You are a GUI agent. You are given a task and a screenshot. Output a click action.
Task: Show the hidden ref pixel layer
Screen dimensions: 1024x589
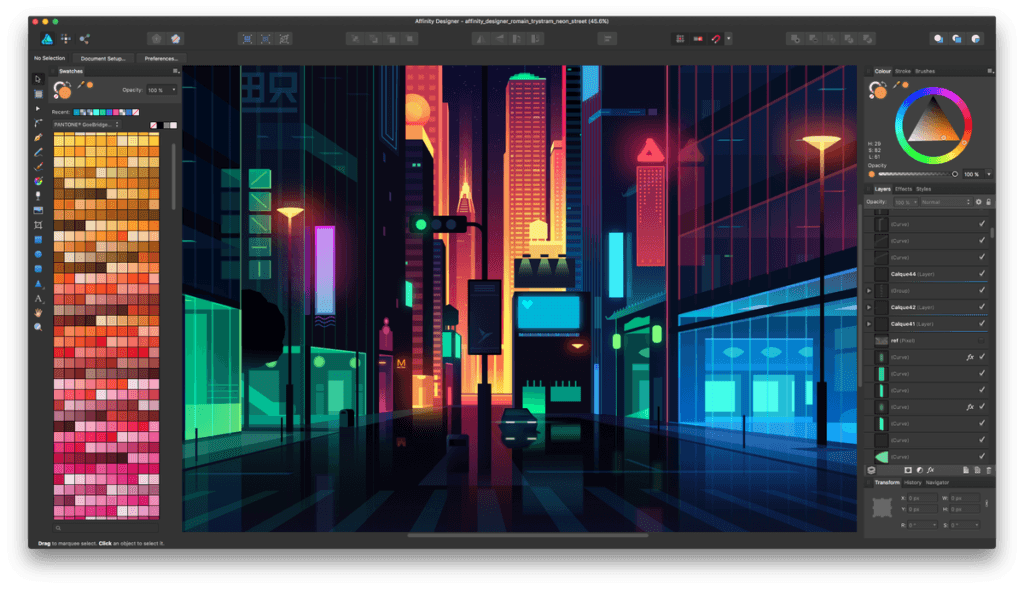coord(982,340)
